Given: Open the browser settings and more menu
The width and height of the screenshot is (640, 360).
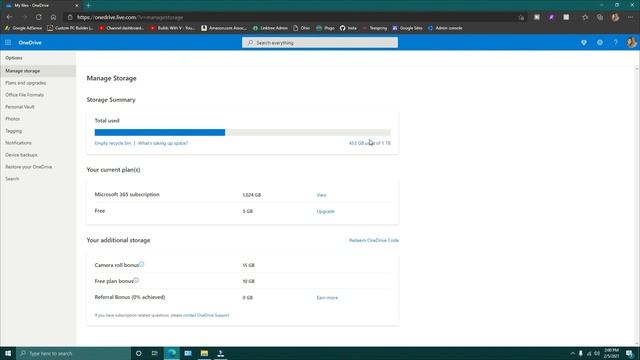Looking at the screenshot, I should pos(630,17).
